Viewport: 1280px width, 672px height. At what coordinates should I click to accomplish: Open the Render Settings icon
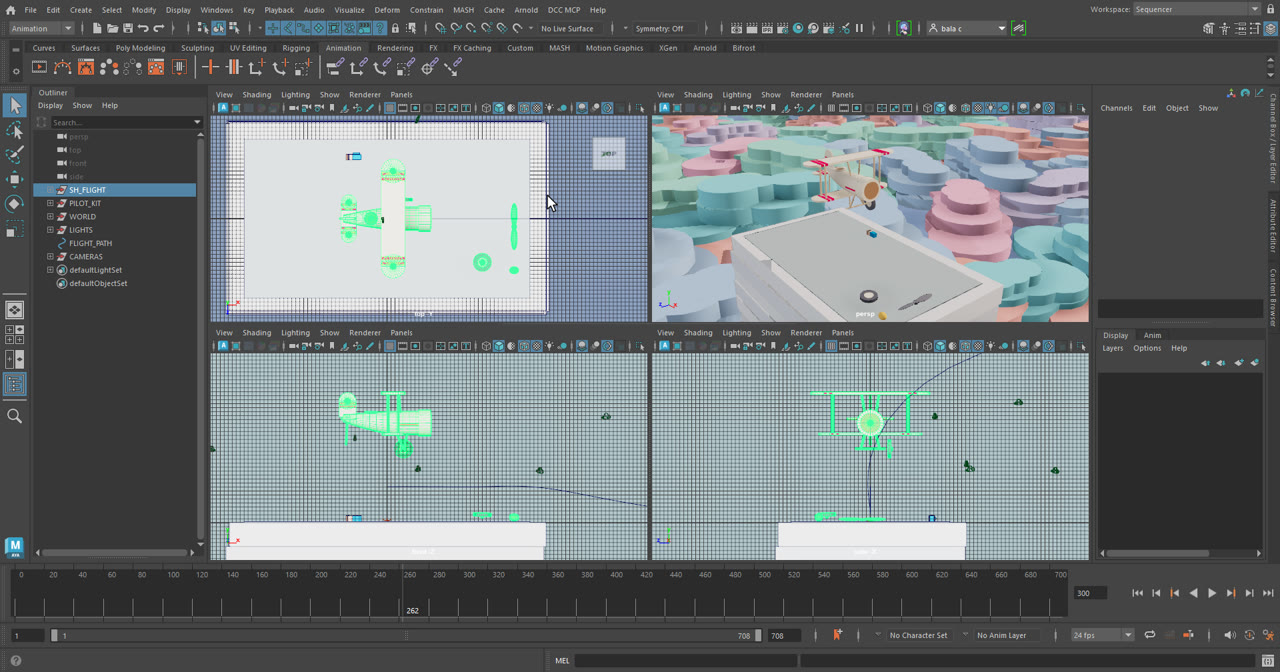click(782, 28)
